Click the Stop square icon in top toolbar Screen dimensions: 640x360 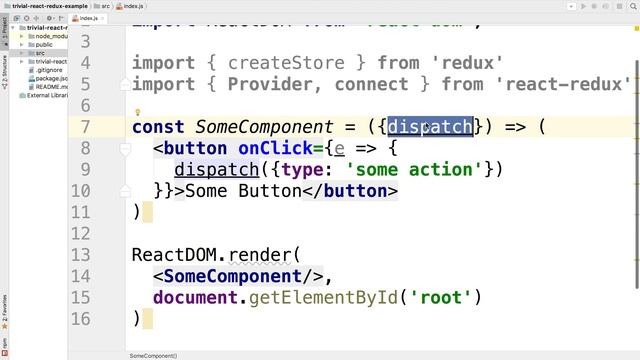(620, 6)
